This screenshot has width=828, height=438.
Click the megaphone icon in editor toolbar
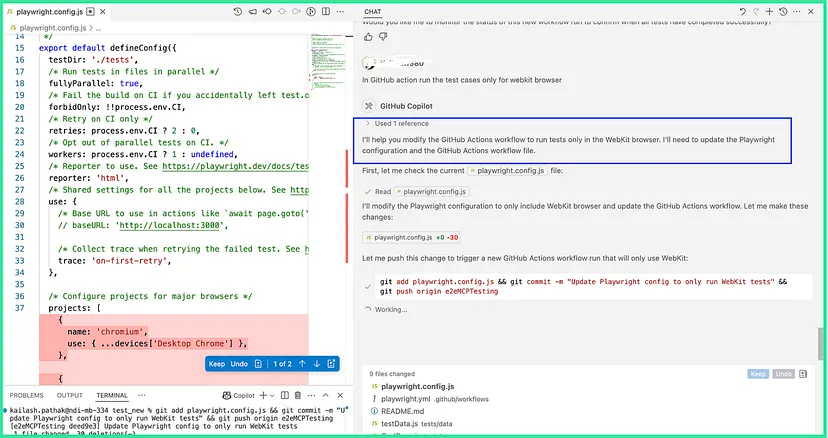point(253,11)
